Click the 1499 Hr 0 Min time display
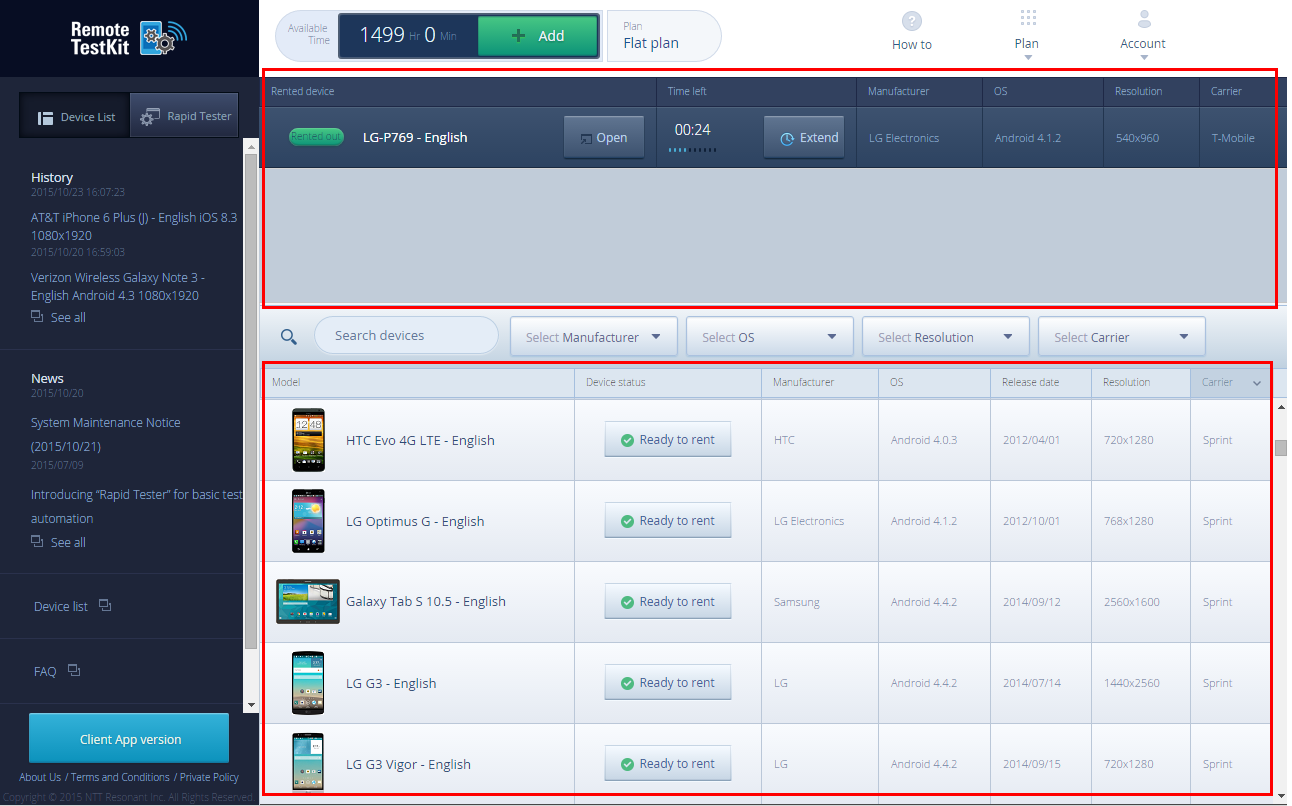Screen dimensions: 1292x806 (408, 36)
